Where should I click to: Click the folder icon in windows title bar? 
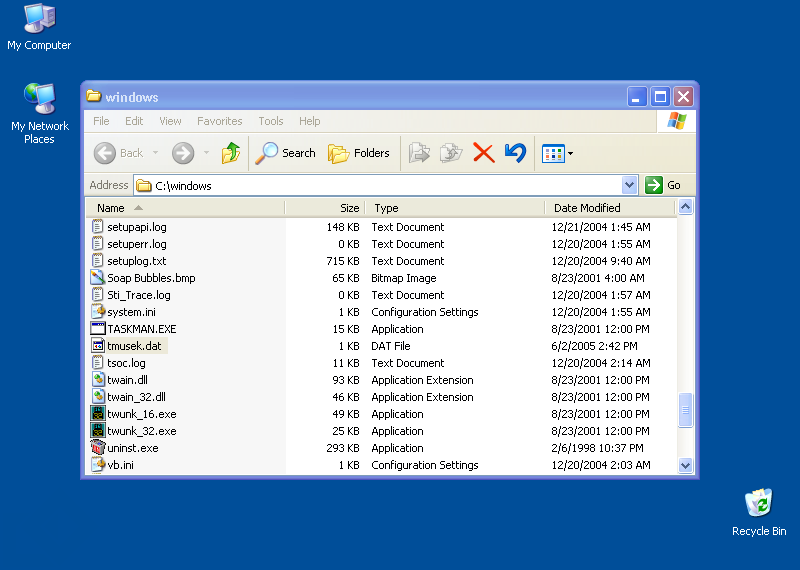coord(93,96)
